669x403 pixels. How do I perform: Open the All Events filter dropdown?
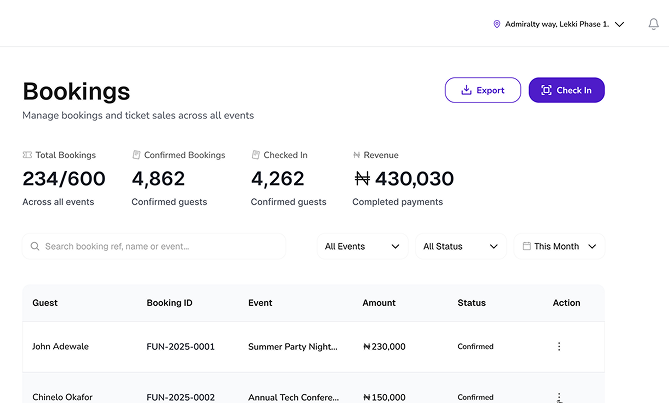[x=362, y=246]
